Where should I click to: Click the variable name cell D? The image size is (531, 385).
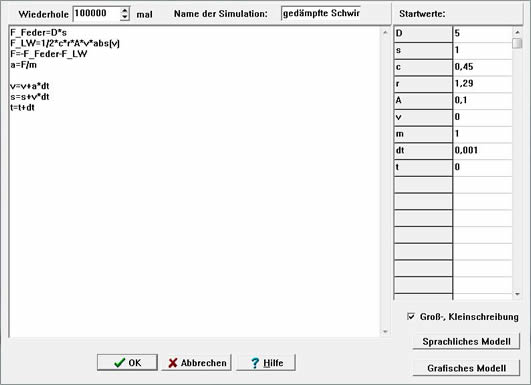click(423, 34)
